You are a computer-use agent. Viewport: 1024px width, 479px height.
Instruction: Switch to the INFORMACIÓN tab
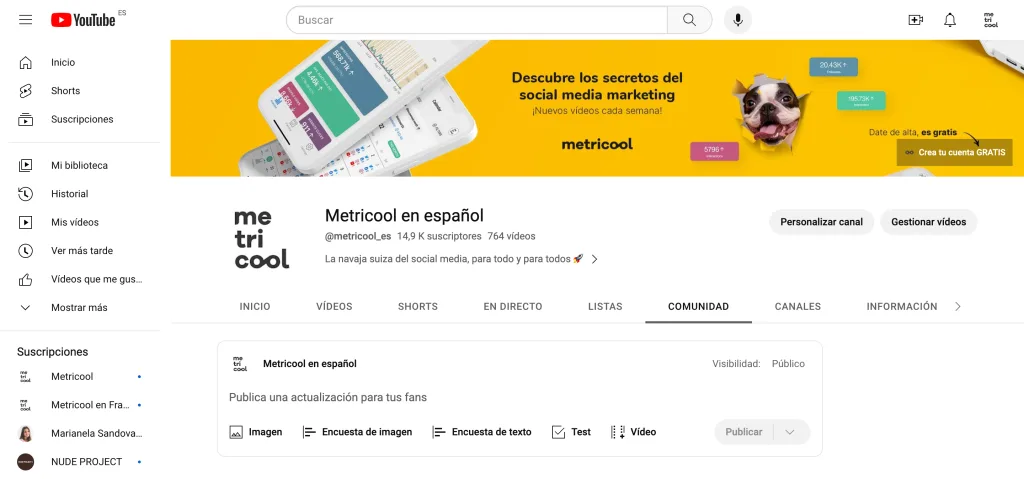902,306
